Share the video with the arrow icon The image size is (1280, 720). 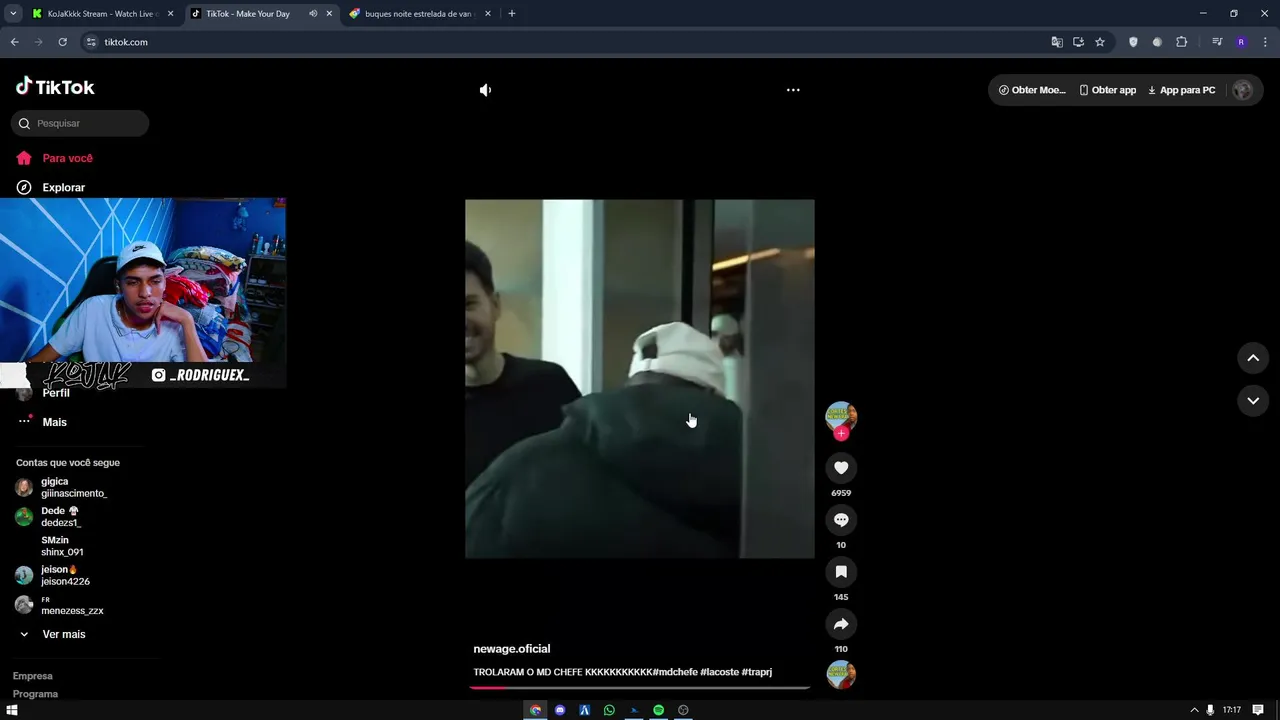tap(841, 624)
